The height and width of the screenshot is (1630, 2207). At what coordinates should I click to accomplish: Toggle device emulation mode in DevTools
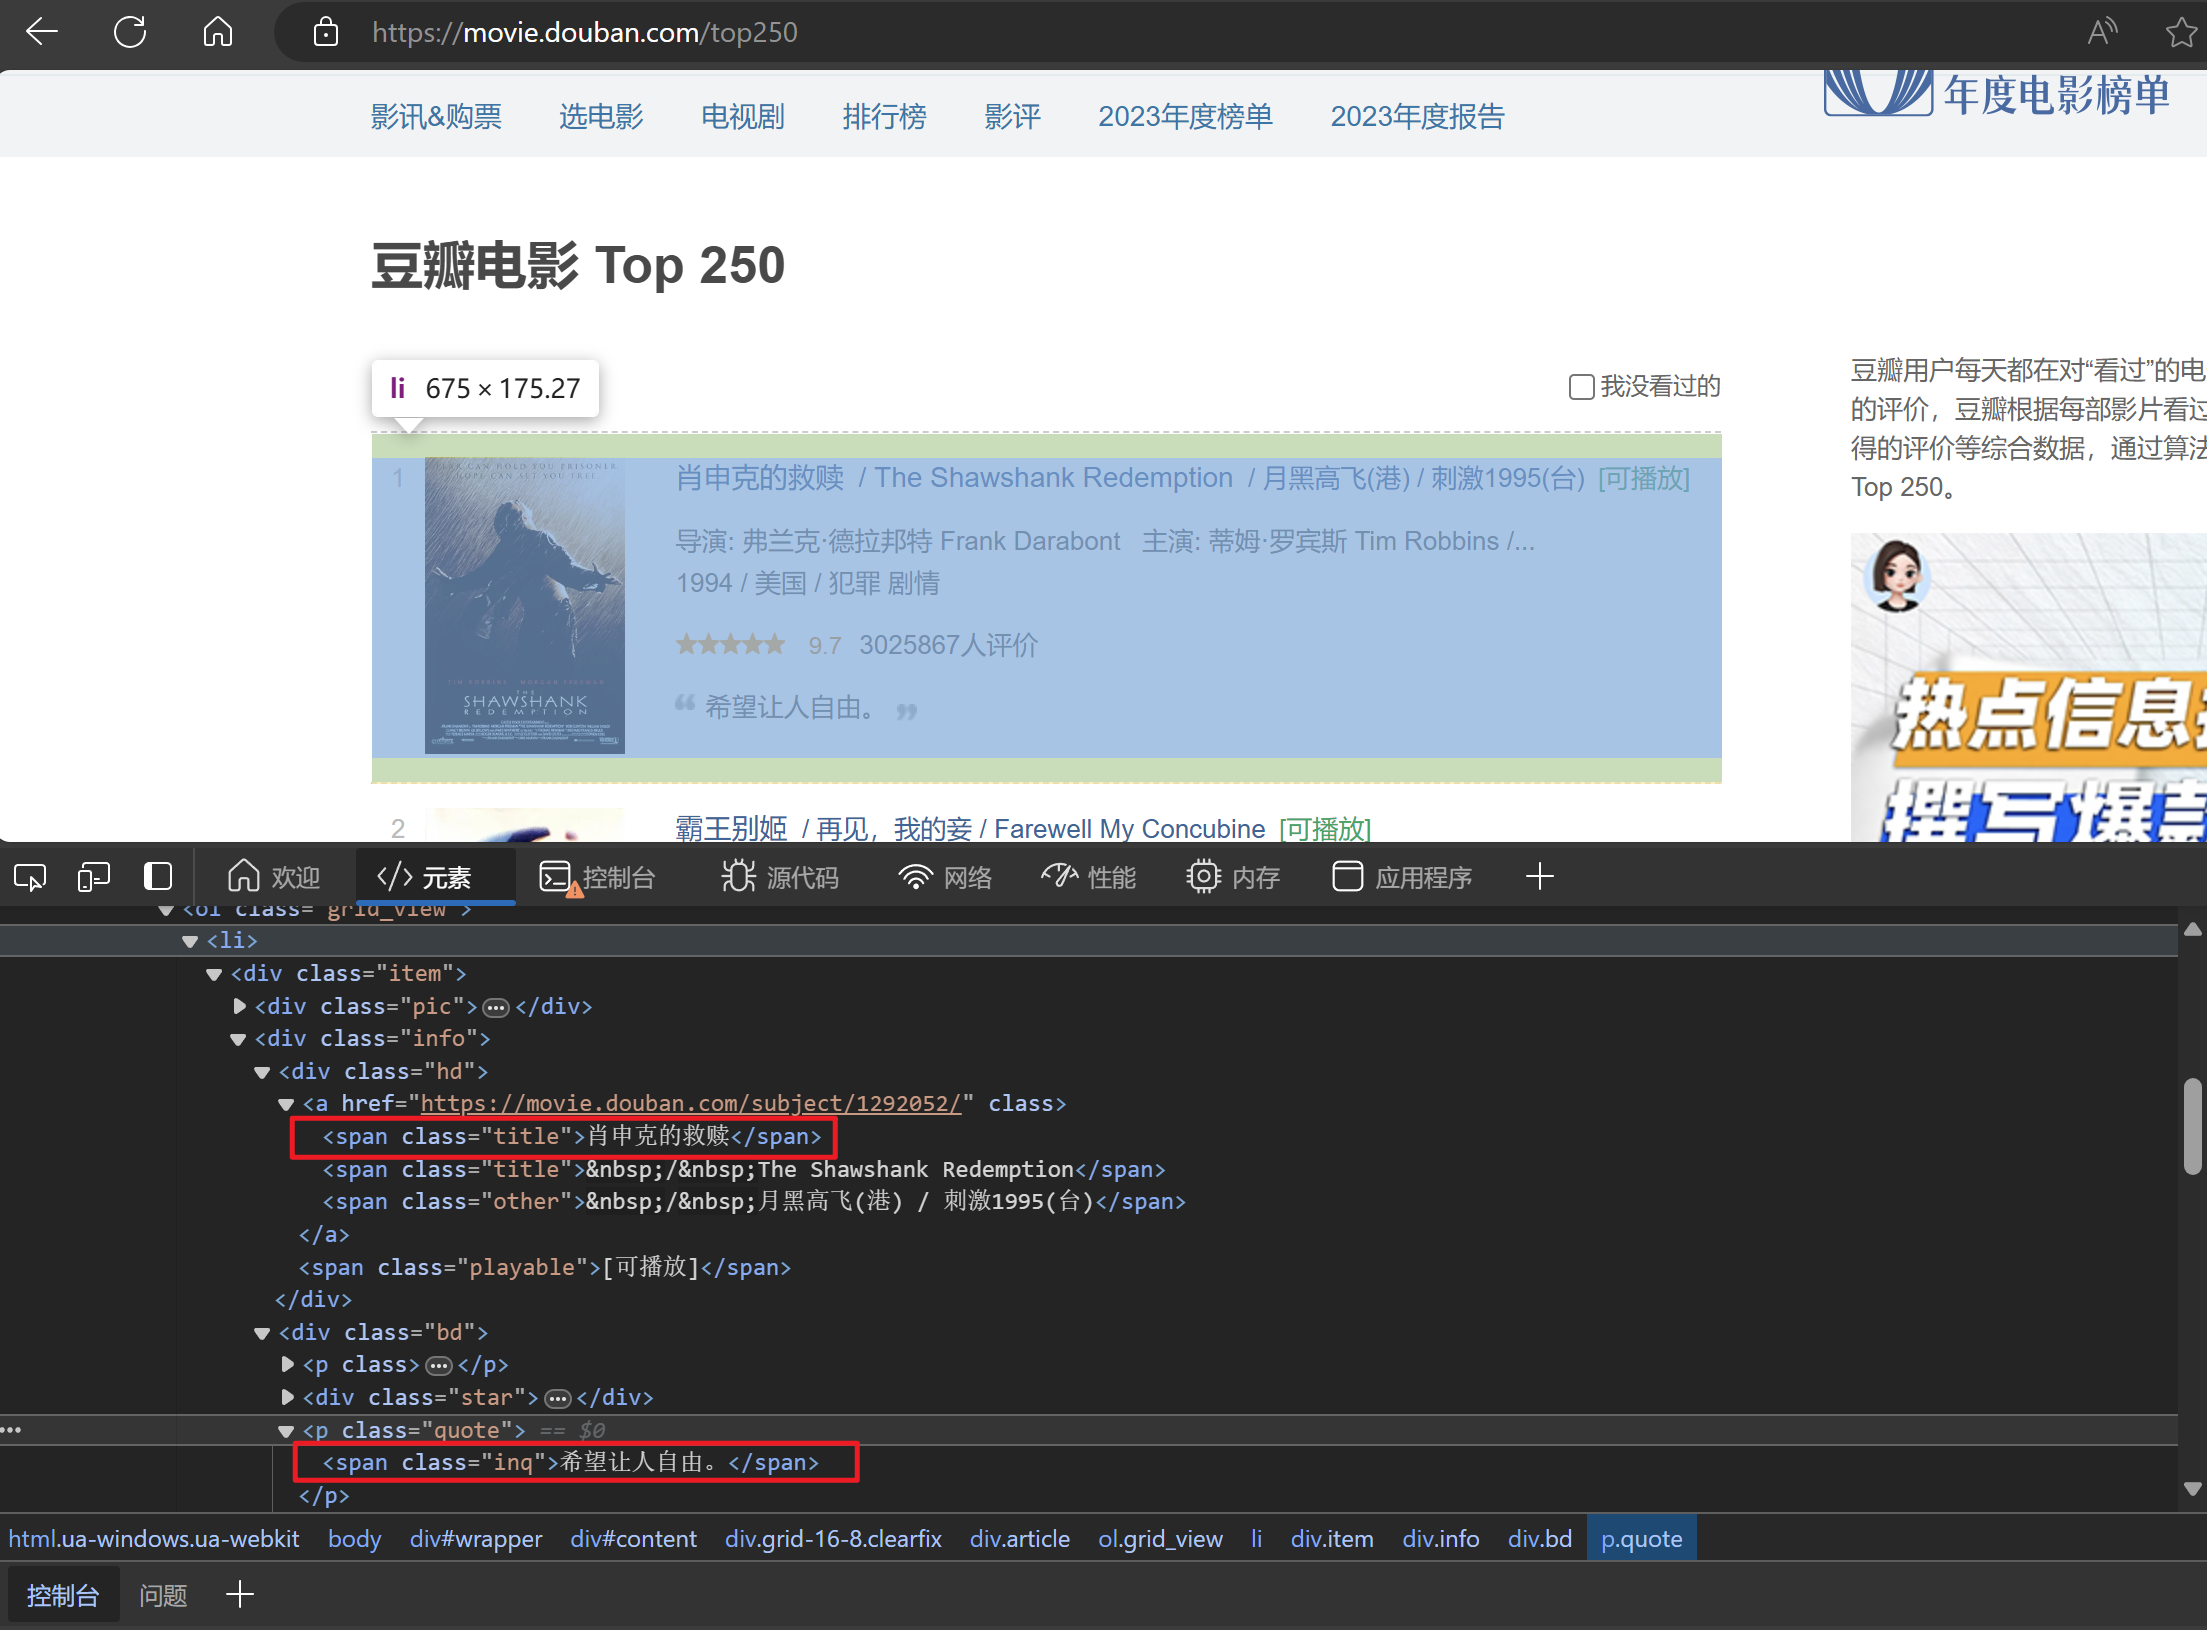pos(93,876)
